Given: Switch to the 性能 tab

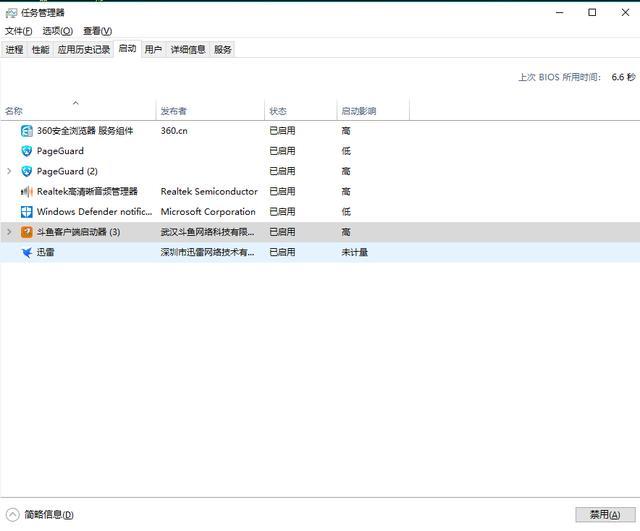Looking at the screenshot, I should tap(40, 50).
